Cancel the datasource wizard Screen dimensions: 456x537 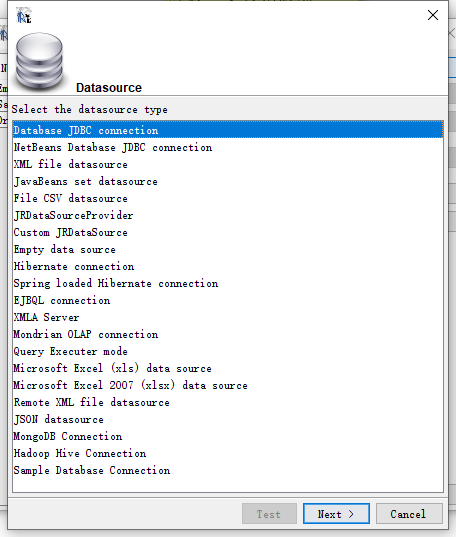(409, 514)
